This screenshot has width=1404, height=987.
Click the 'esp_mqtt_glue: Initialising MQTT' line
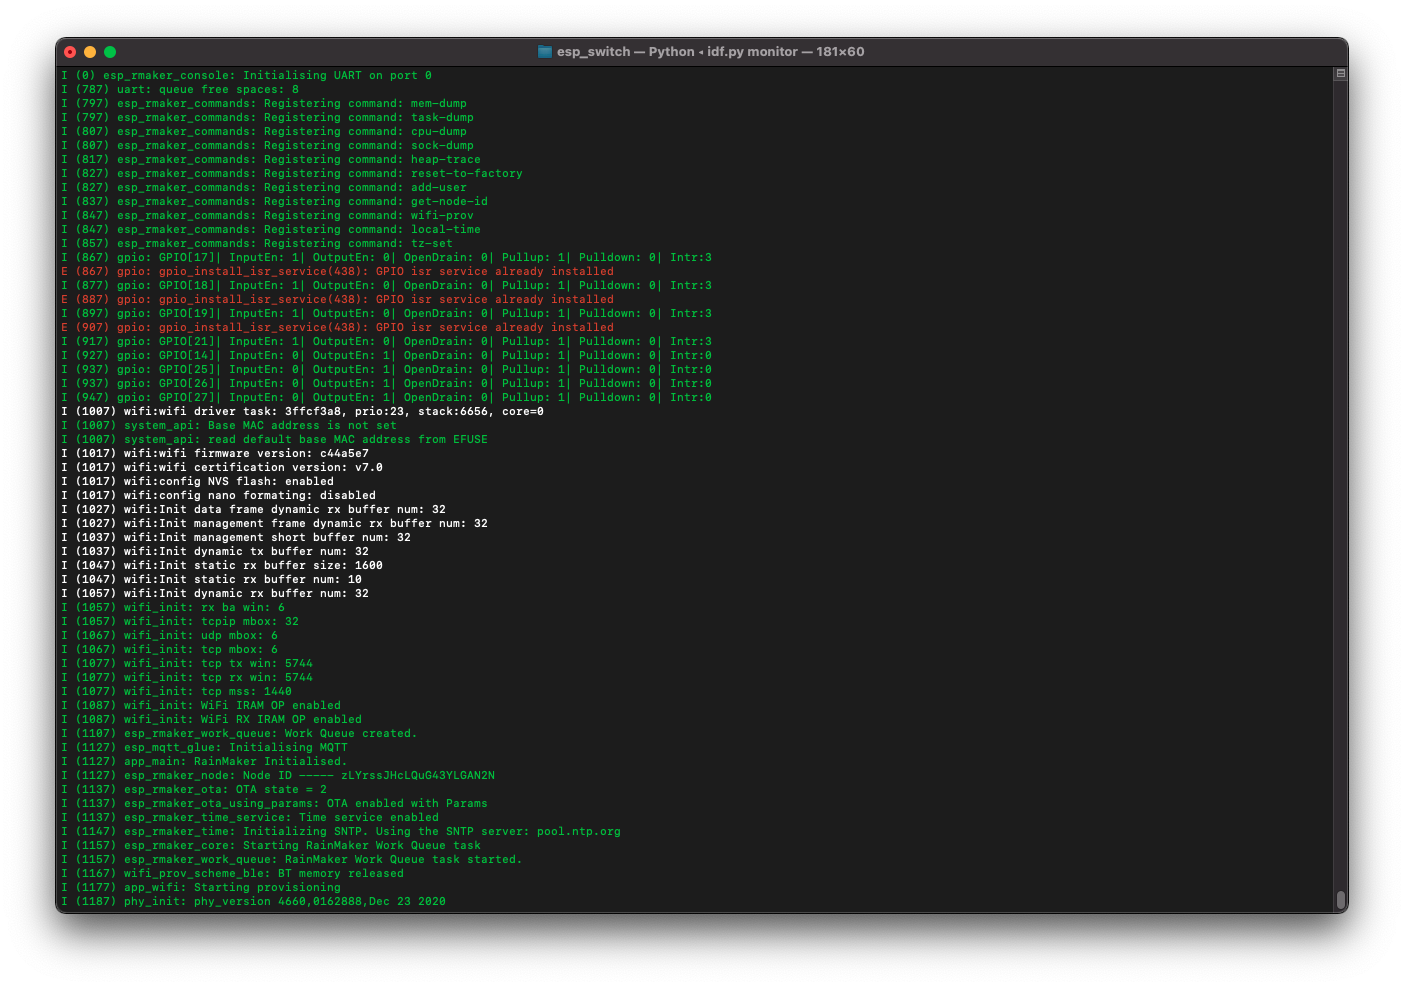[205, 747]
